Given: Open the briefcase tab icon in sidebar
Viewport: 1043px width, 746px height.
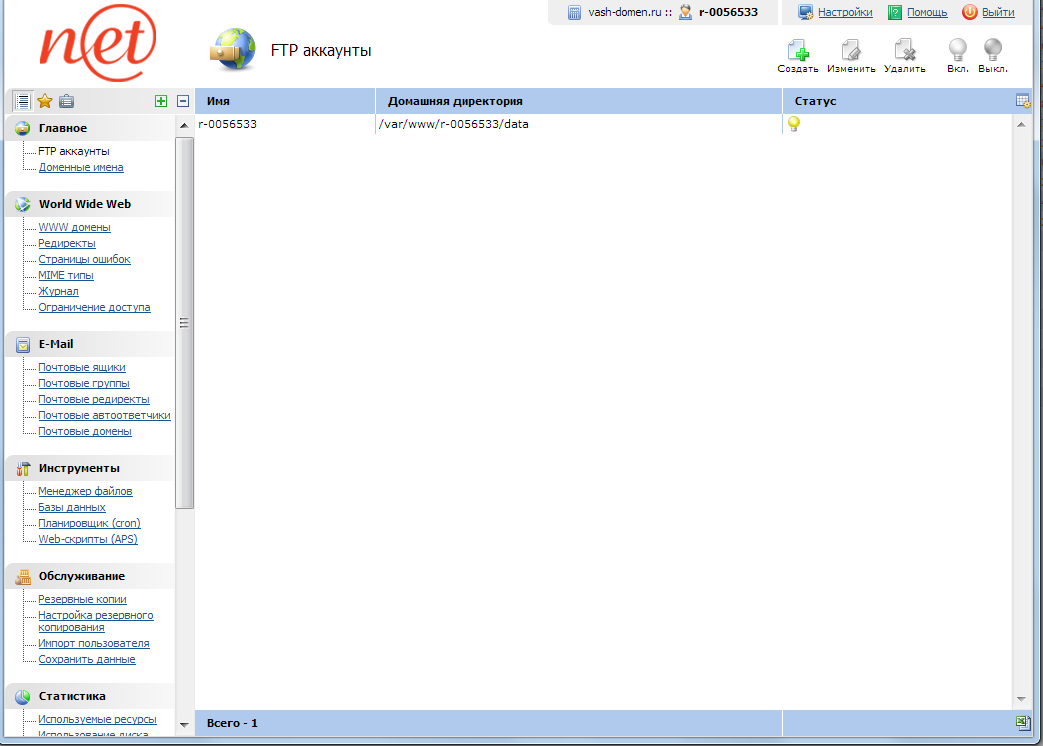Looking at the screenshot, I should 66,101.
